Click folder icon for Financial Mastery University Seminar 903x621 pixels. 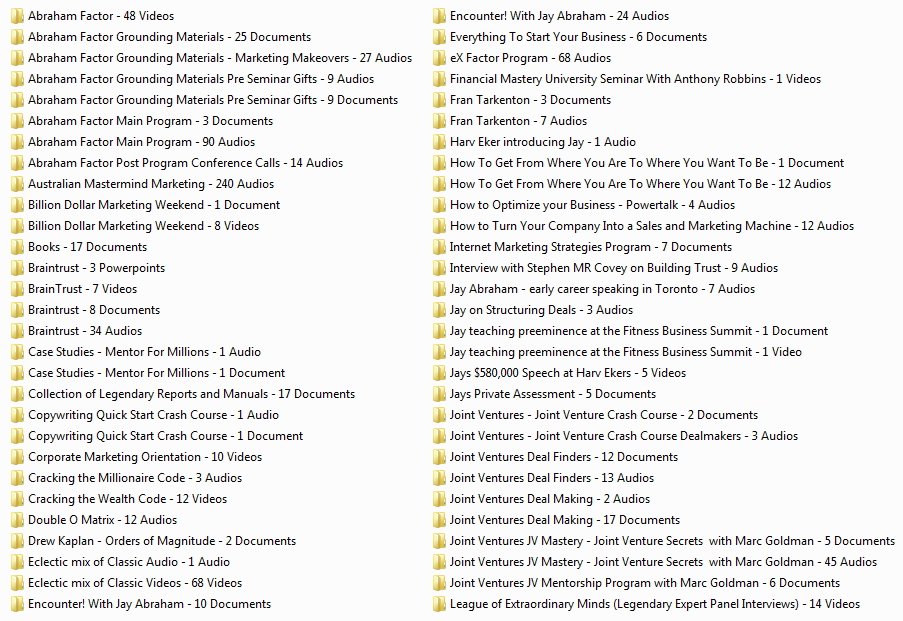click(439, 79)
